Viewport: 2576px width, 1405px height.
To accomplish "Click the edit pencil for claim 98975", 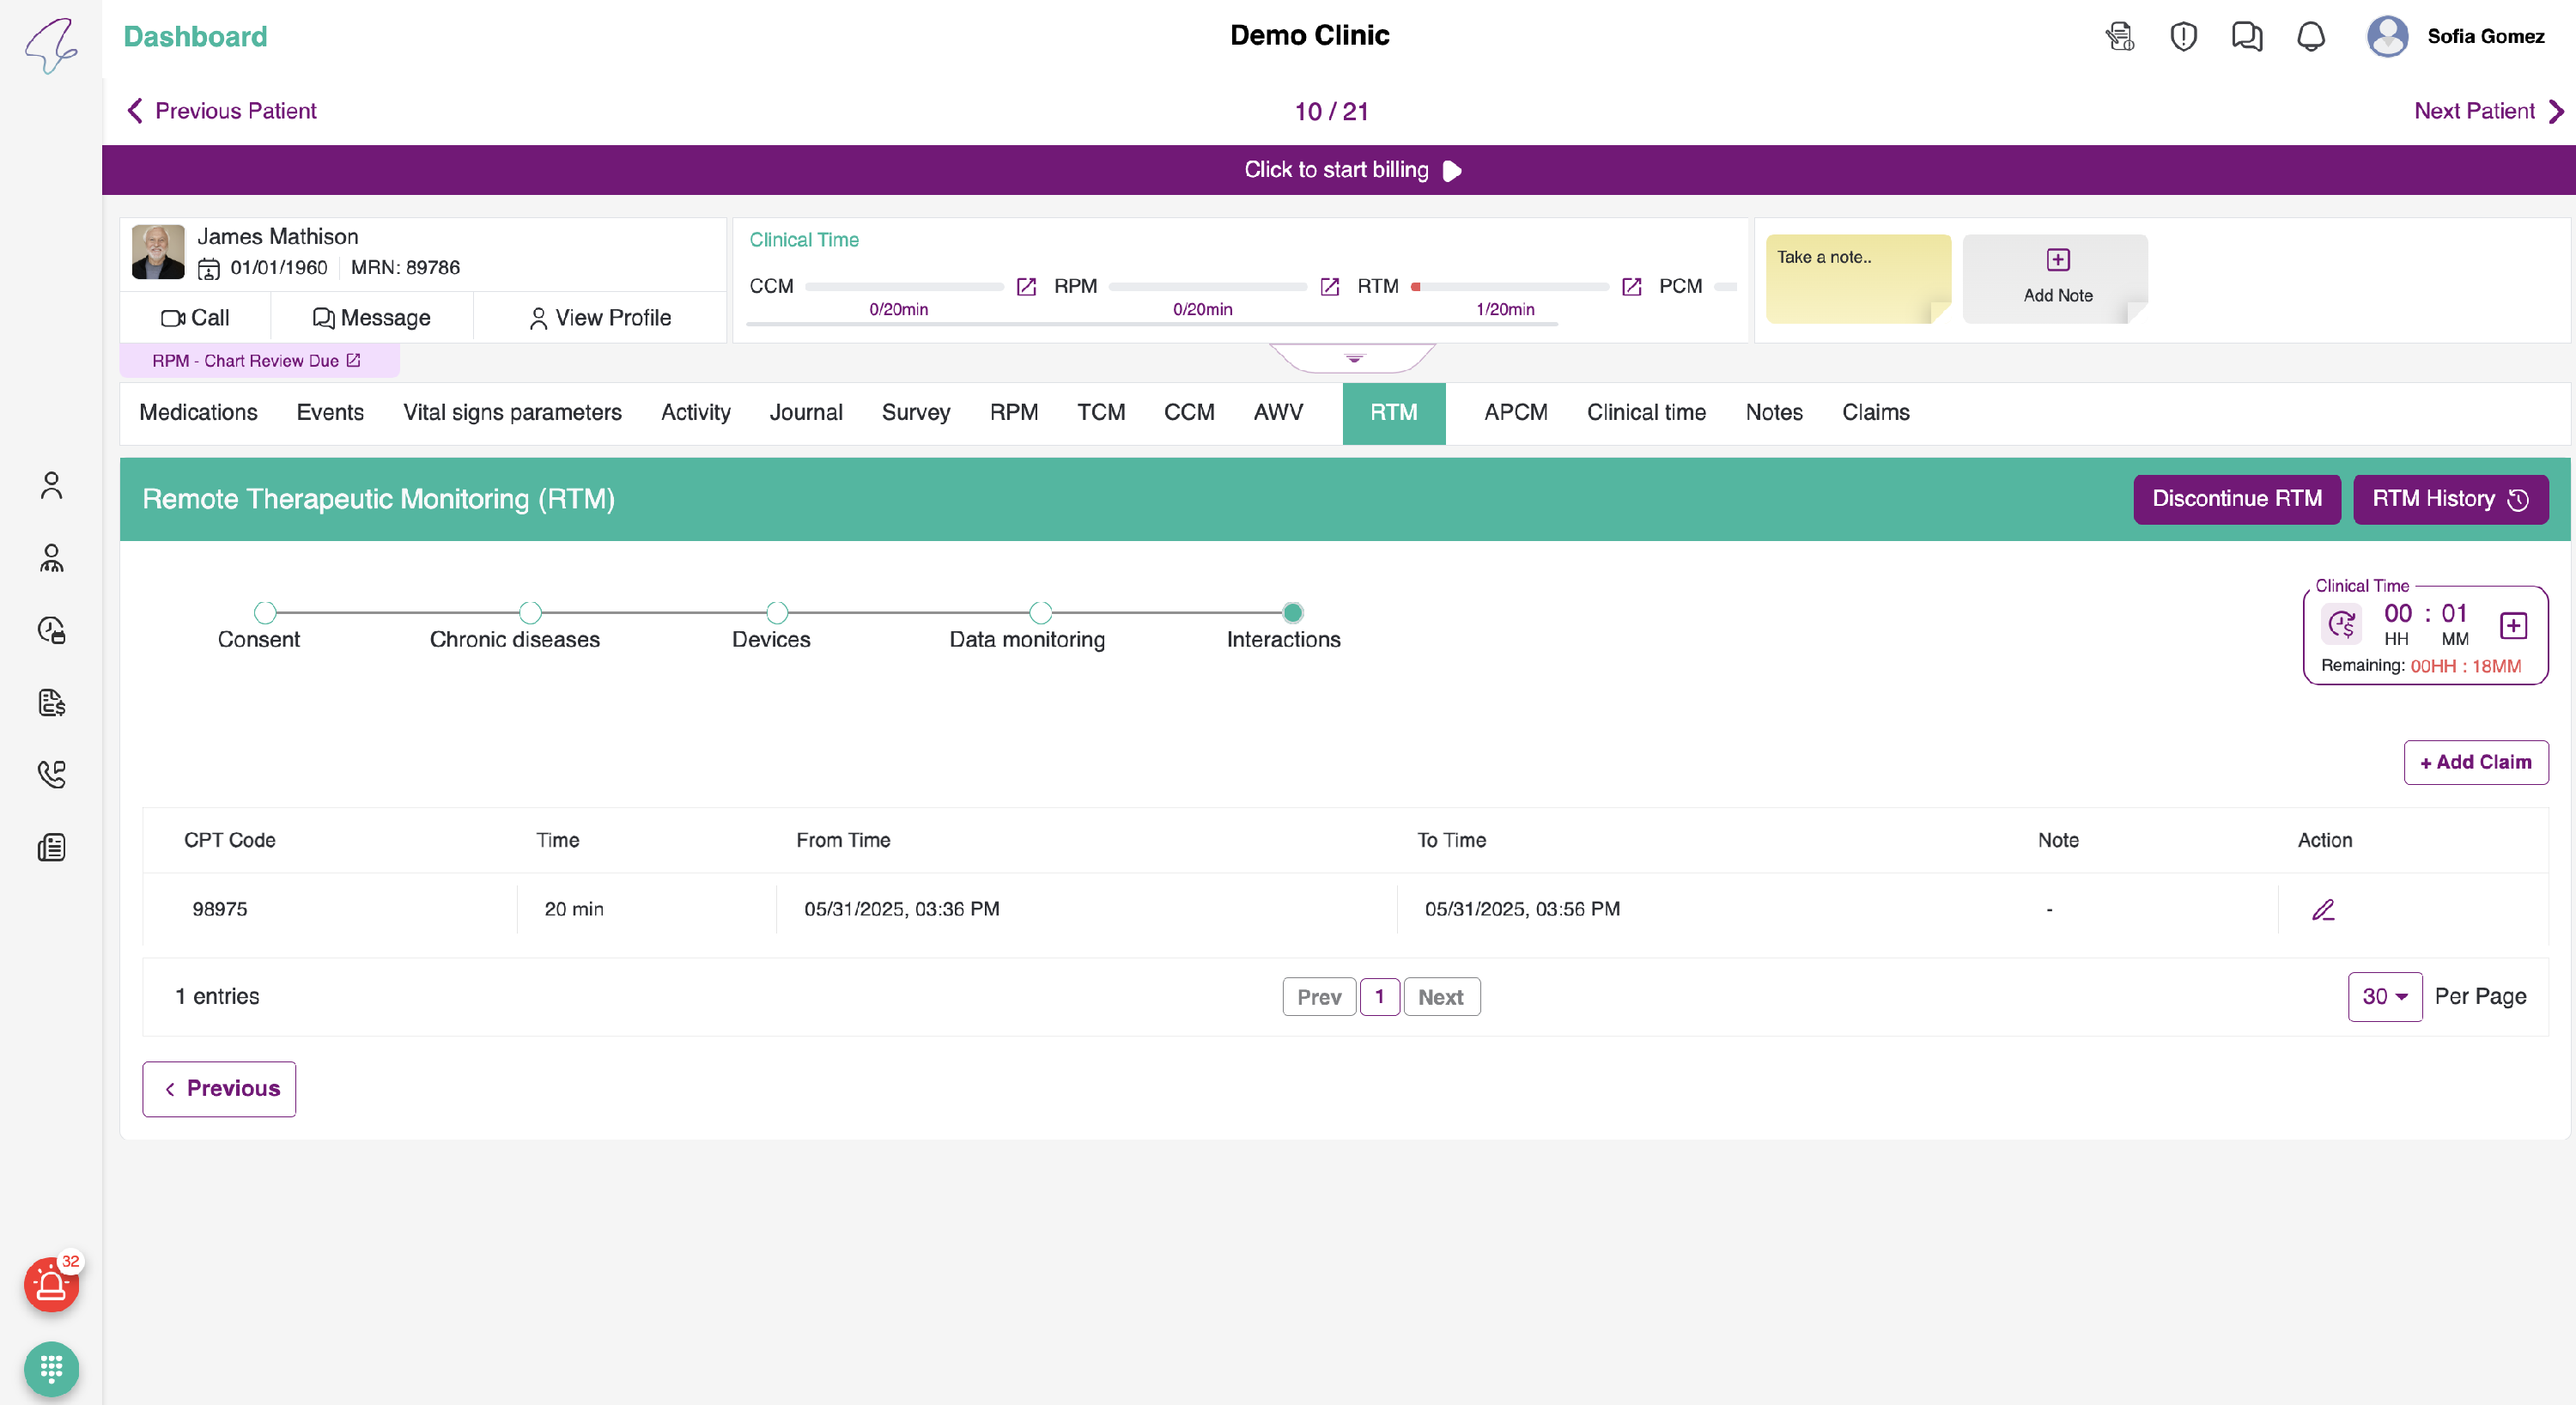I will click(x=2323, y=909).
